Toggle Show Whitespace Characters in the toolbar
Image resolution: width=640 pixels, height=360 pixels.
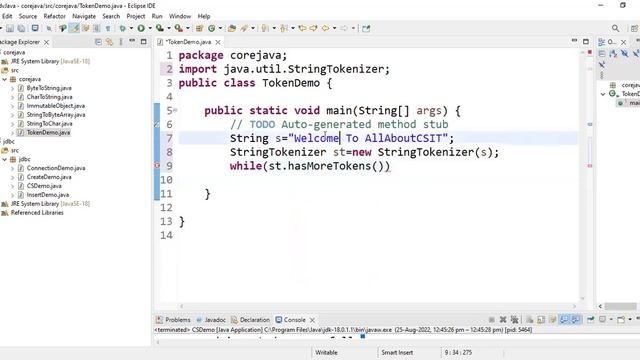pyautogui.click(x=108, y=28)
